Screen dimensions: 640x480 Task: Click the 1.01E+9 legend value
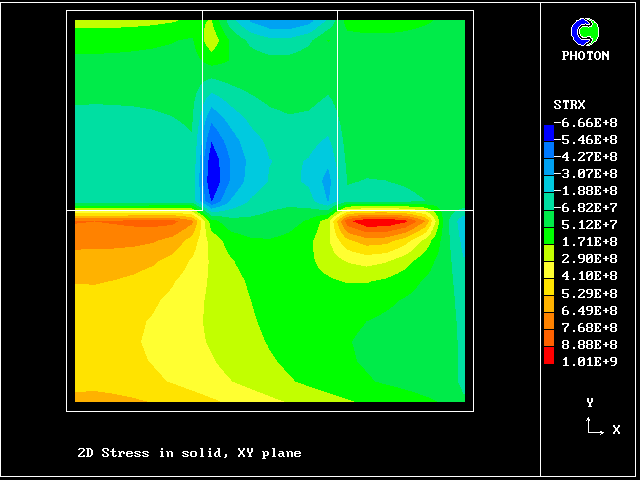[592, 360]
